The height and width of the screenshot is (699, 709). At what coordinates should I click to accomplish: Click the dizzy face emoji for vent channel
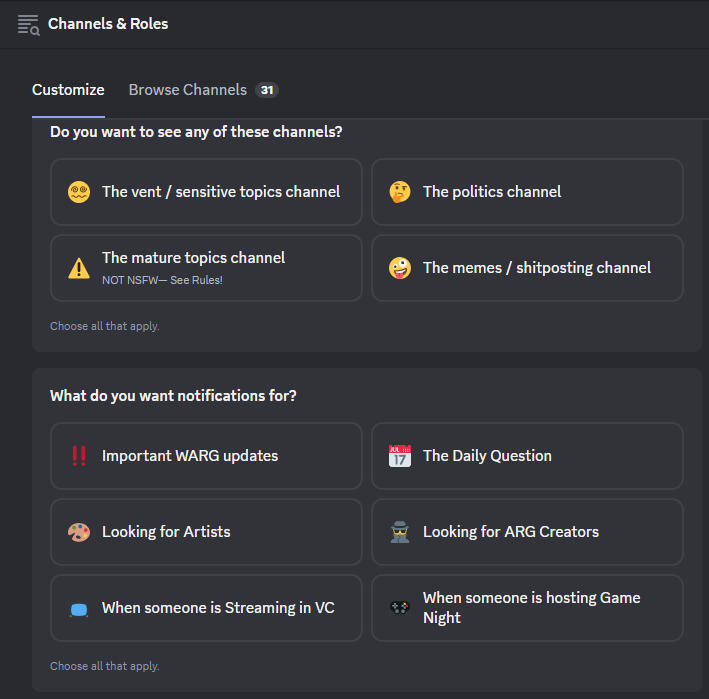click(x=79, y=192)
